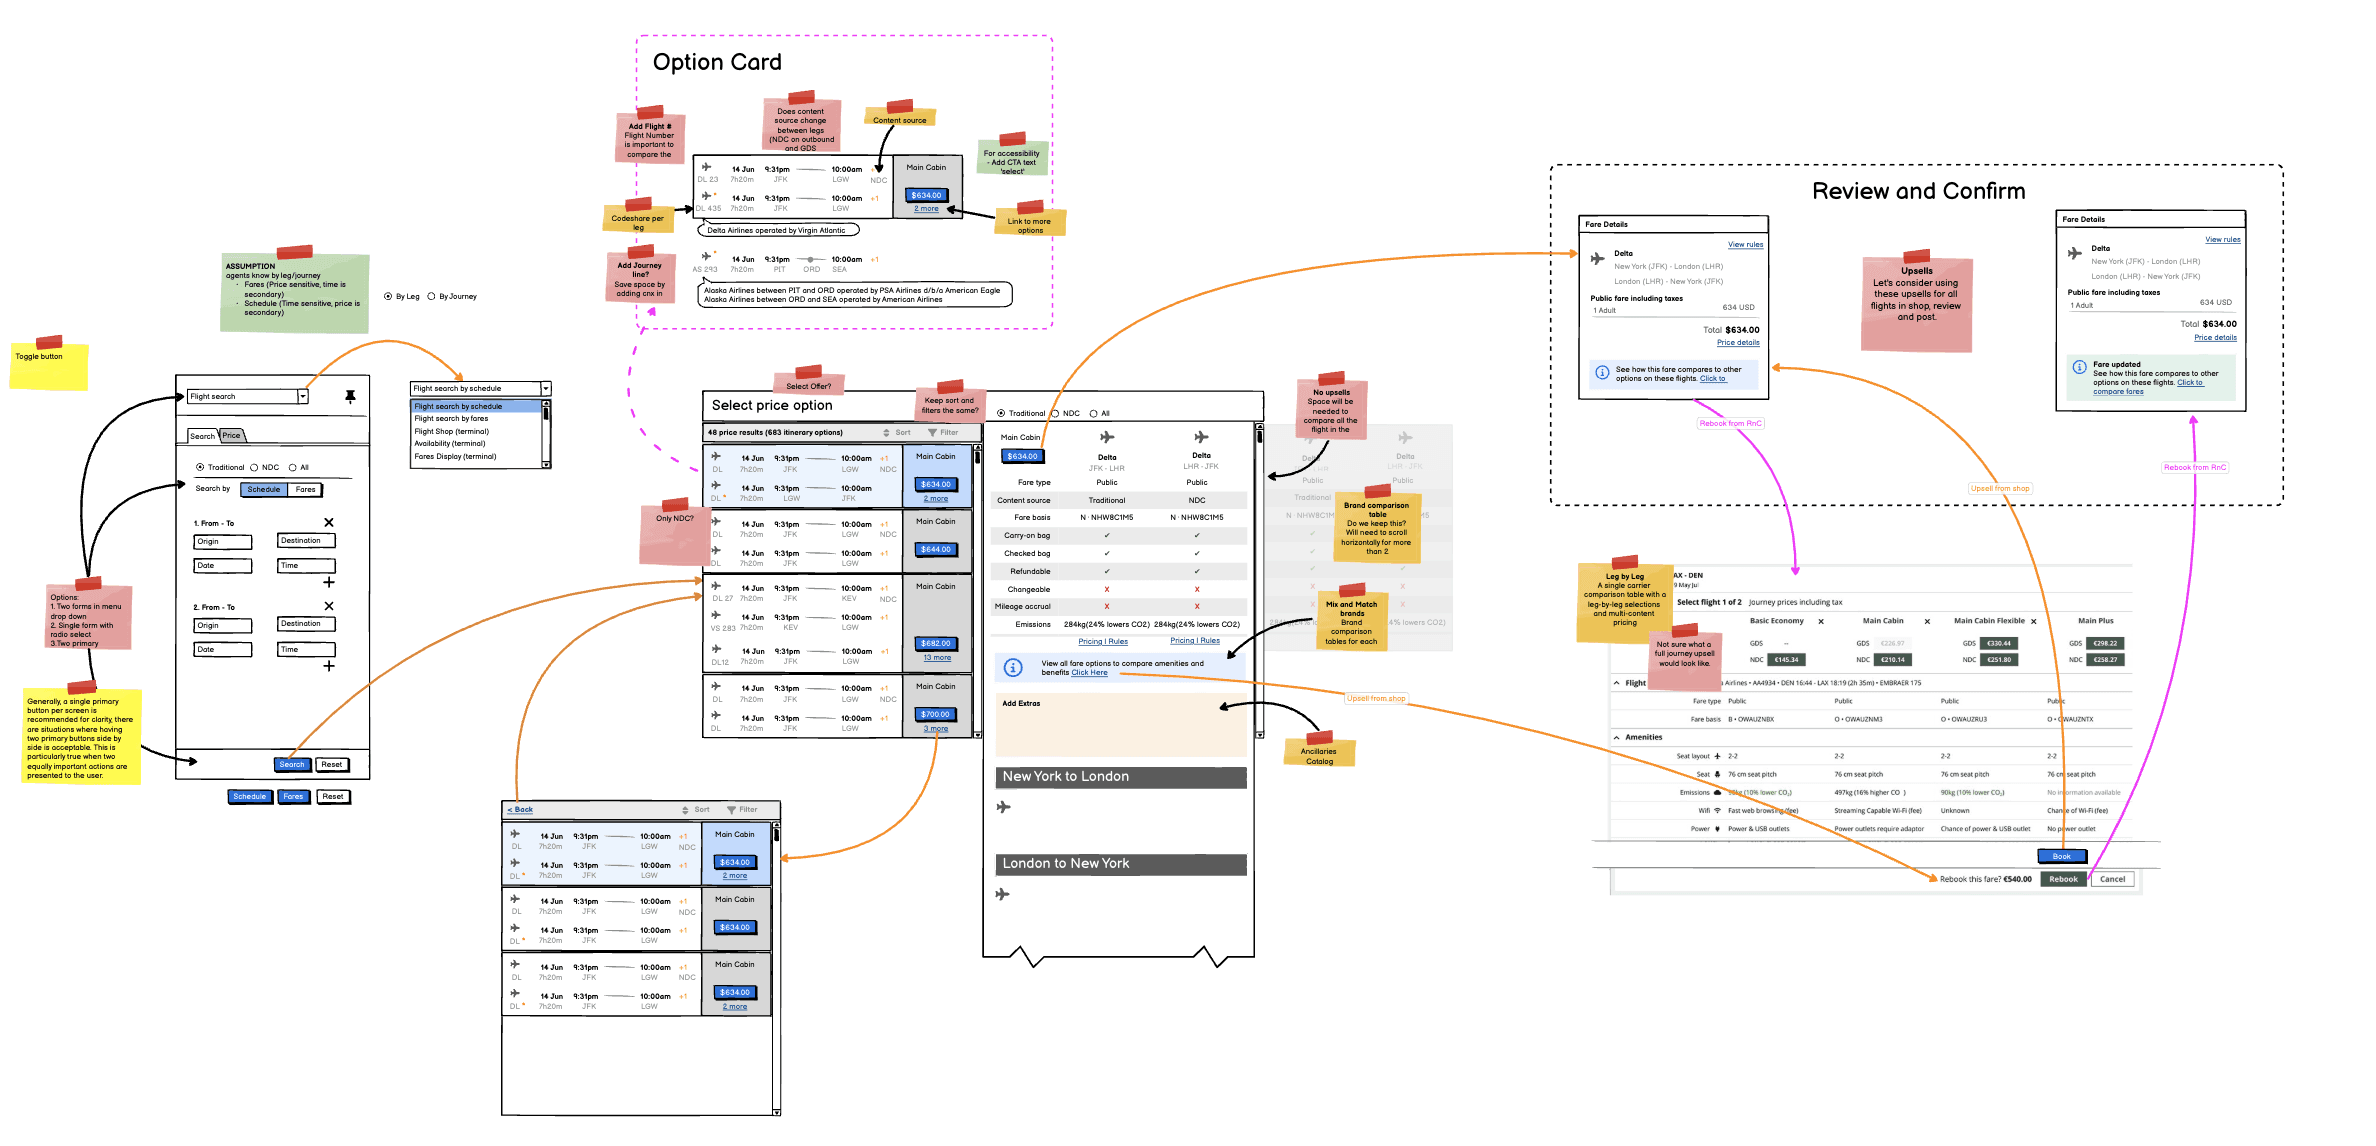Add a leg using plus under leg 2

[x=329, y=666]
